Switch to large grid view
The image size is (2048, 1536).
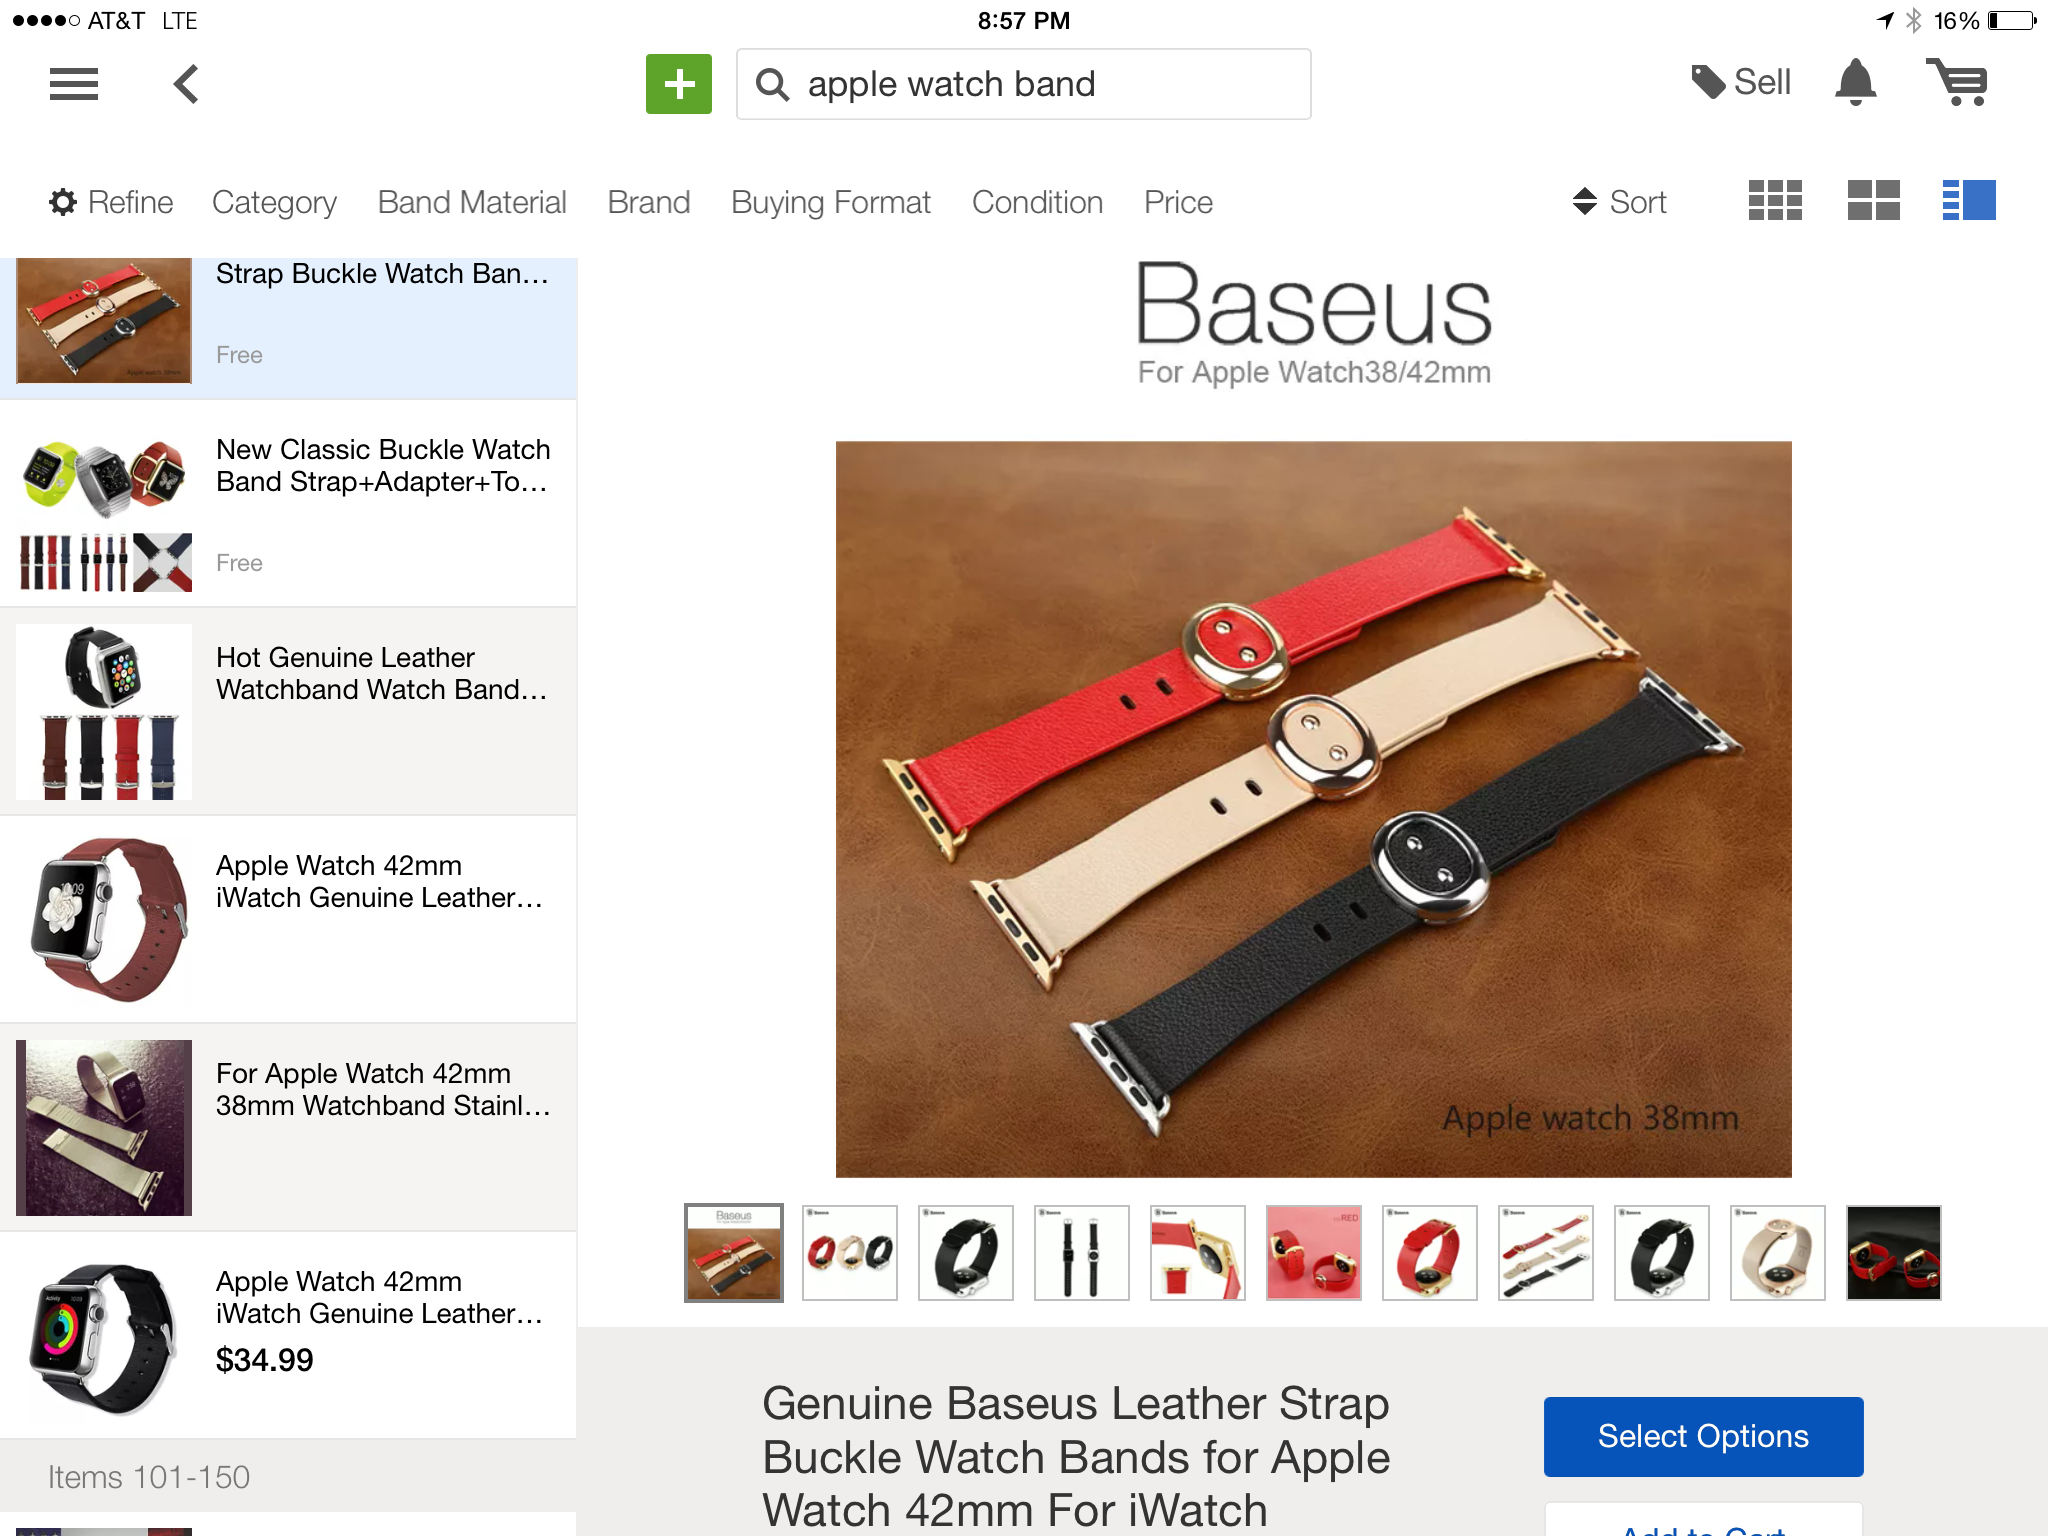[x=1873, y=201]
